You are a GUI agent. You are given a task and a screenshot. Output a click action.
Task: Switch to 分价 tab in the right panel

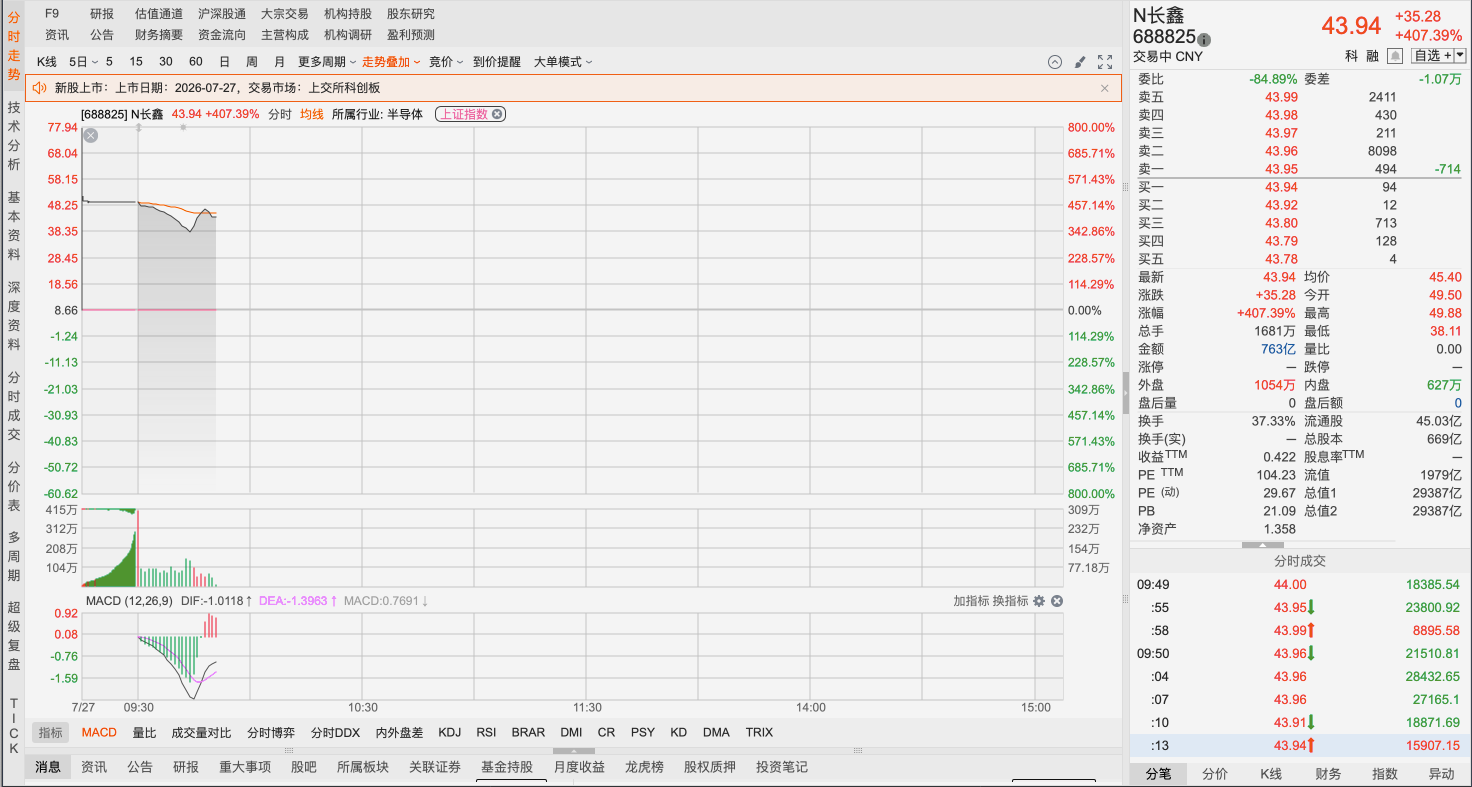click(x=1215, y=774)
